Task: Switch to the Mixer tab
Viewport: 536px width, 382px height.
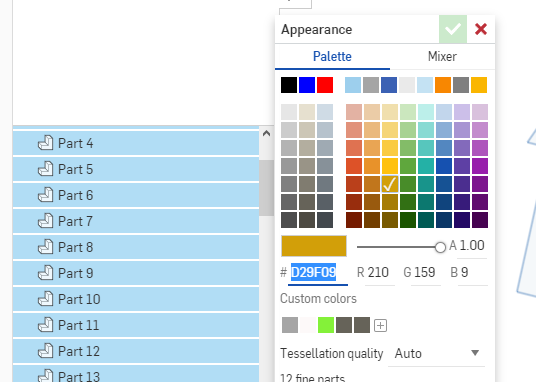Action: point(442,56)
